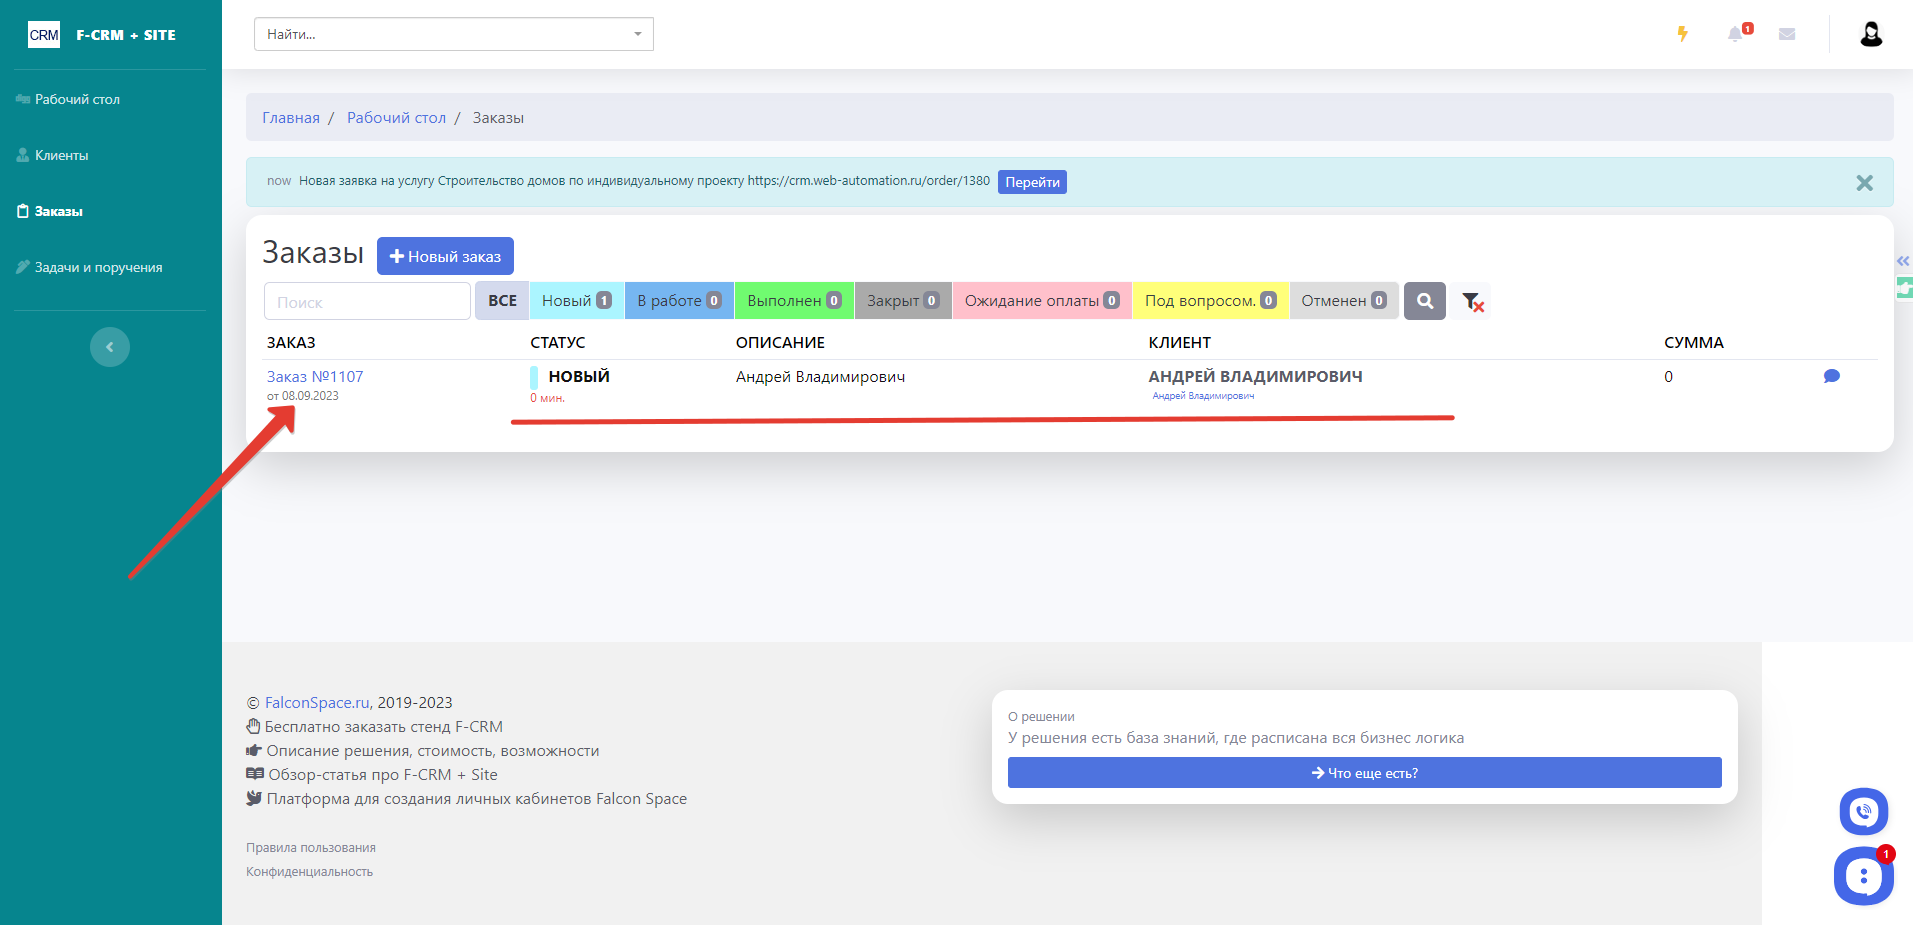
Task: Go to Задачи и поручения section
Action: 98,268
